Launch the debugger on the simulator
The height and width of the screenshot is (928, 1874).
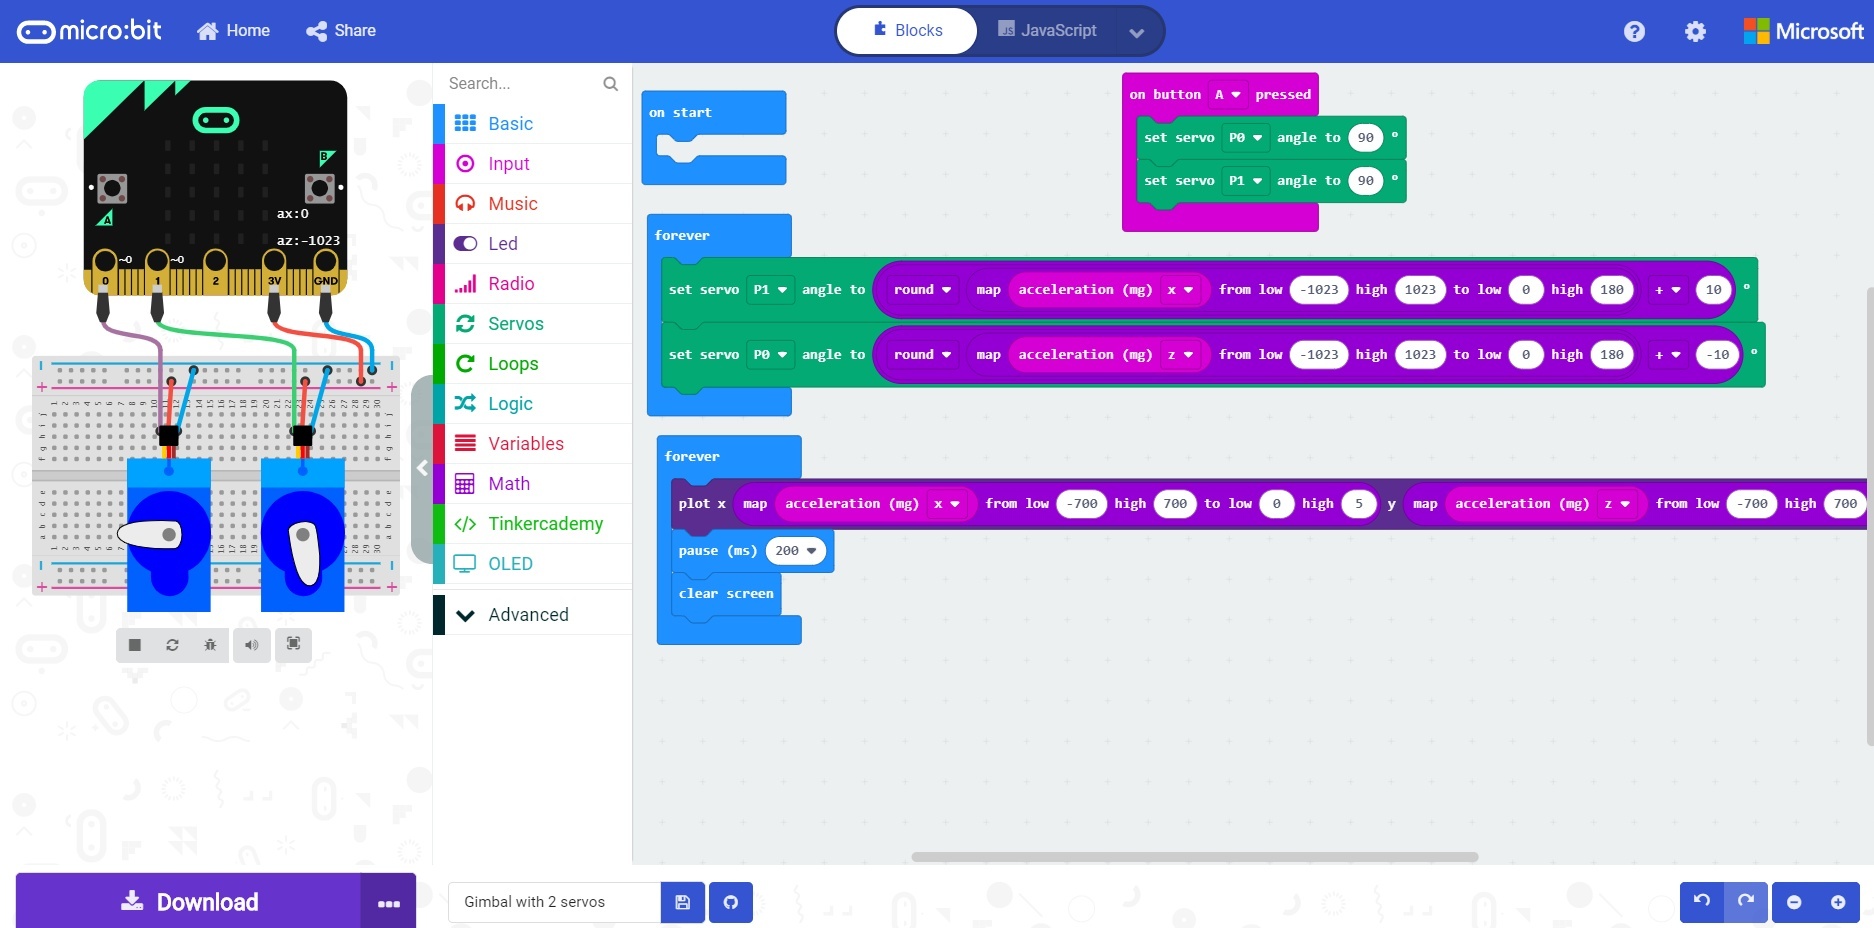coord(210,645)
